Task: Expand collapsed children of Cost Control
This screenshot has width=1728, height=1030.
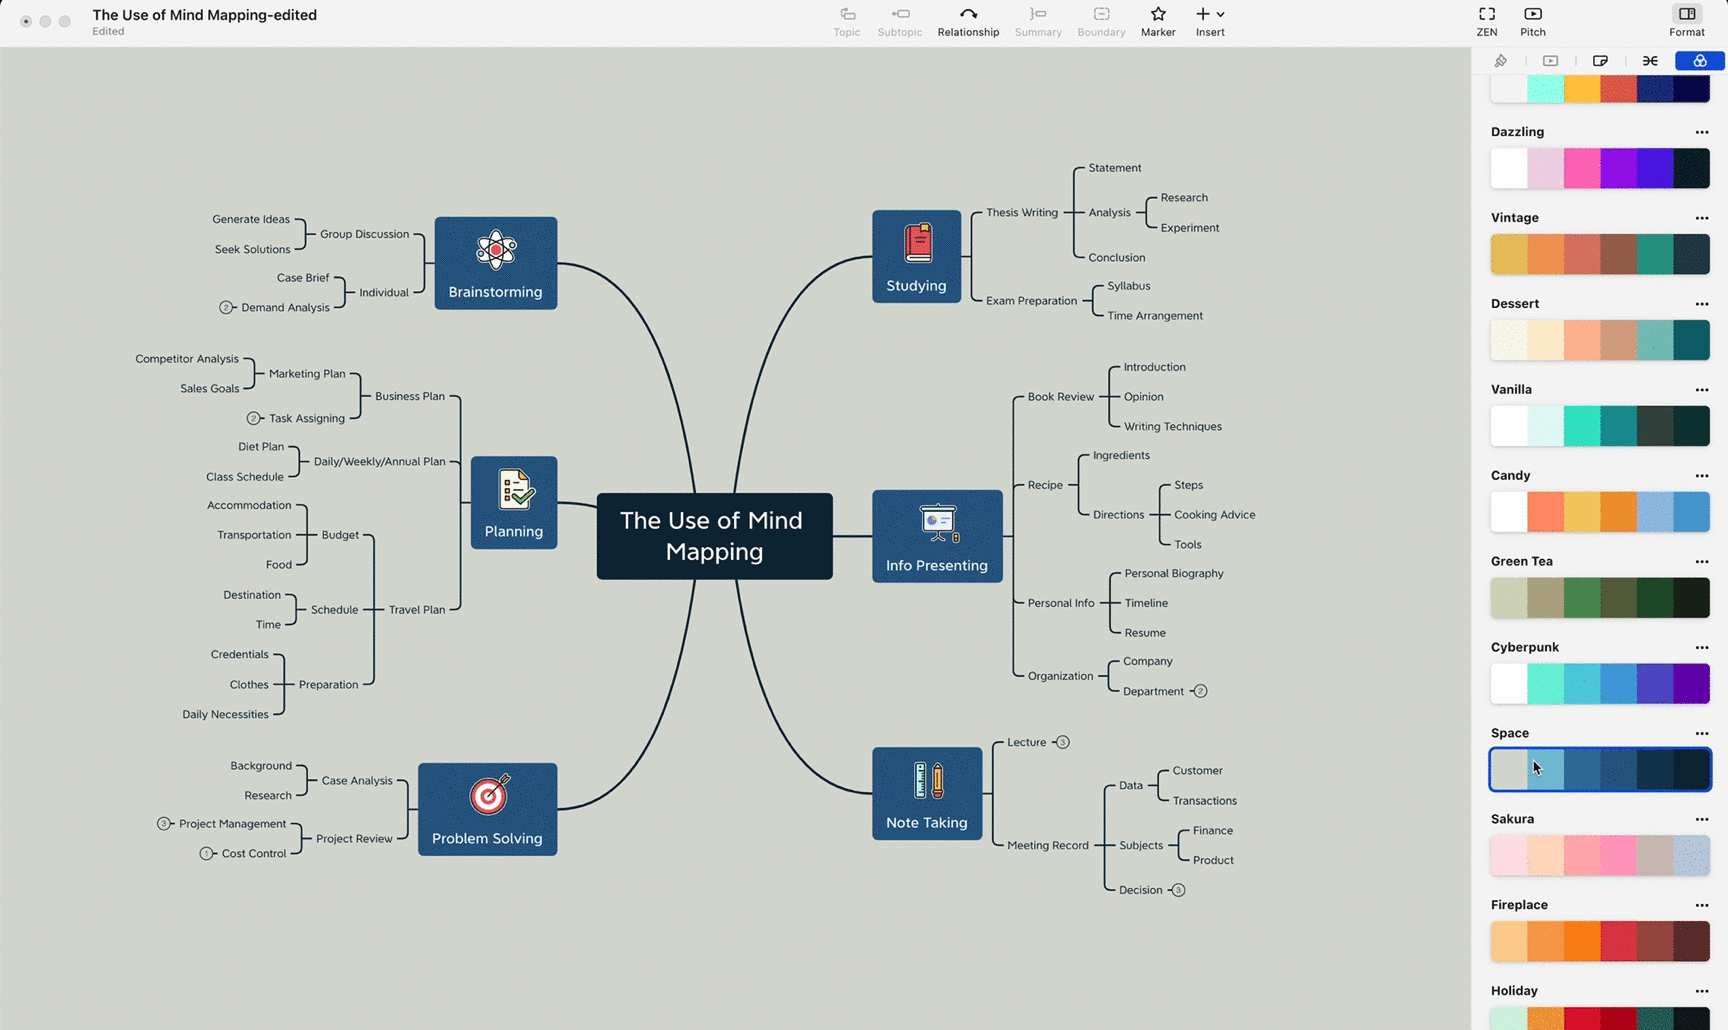Action: 206,854
